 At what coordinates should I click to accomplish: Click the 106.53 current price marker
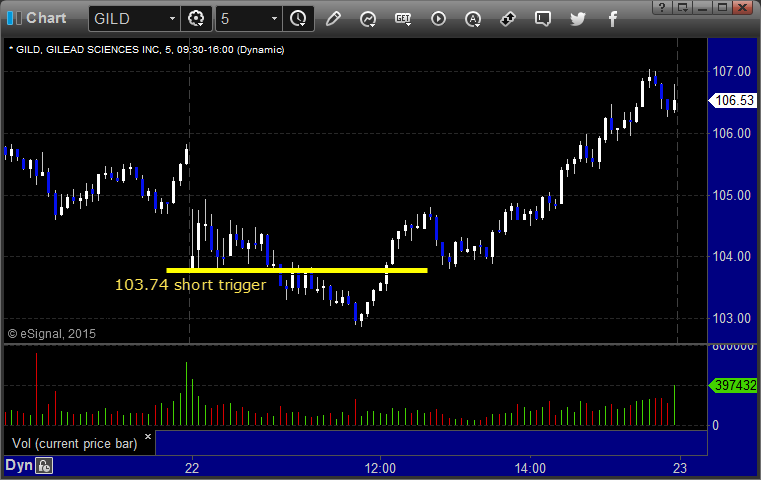click(733, 100)
